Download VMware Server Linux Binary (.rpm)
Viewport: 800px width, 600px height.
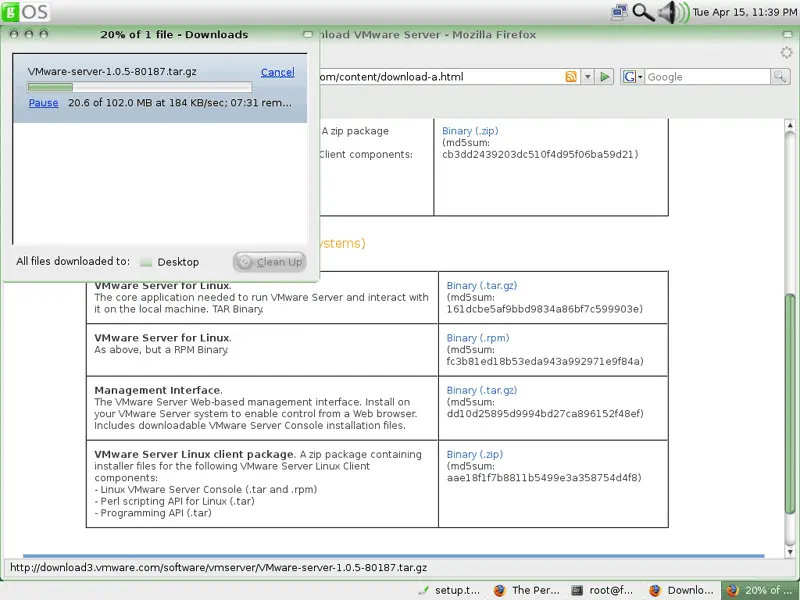tap(478, 338)
